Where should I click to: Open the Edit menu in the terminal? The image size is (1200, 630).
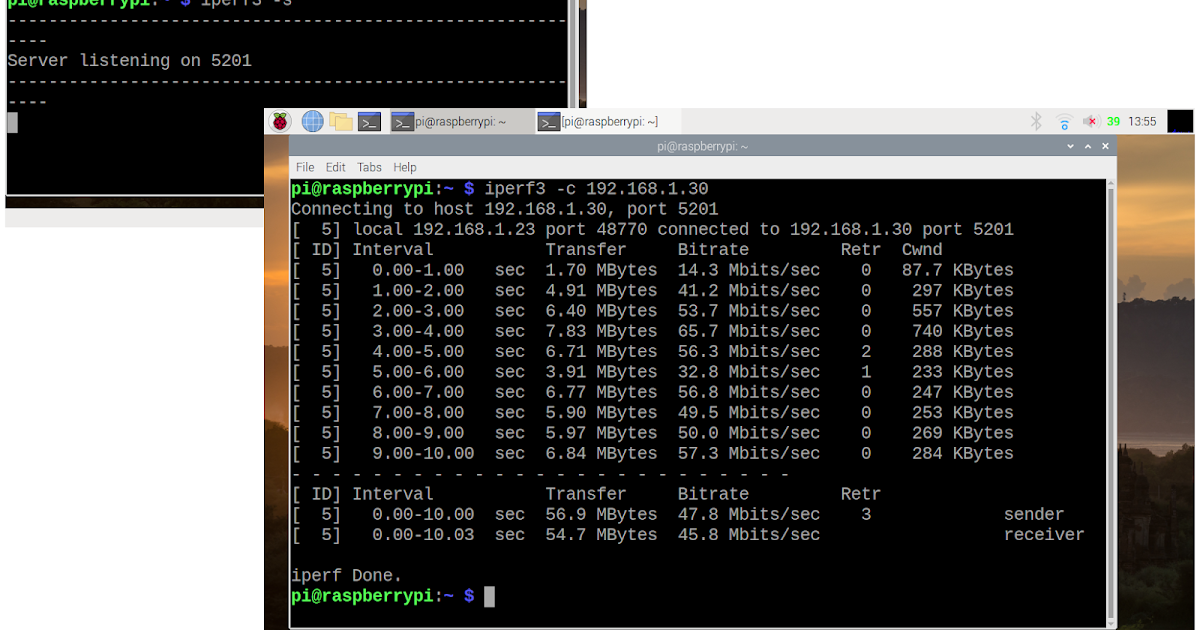click(335, 167)
